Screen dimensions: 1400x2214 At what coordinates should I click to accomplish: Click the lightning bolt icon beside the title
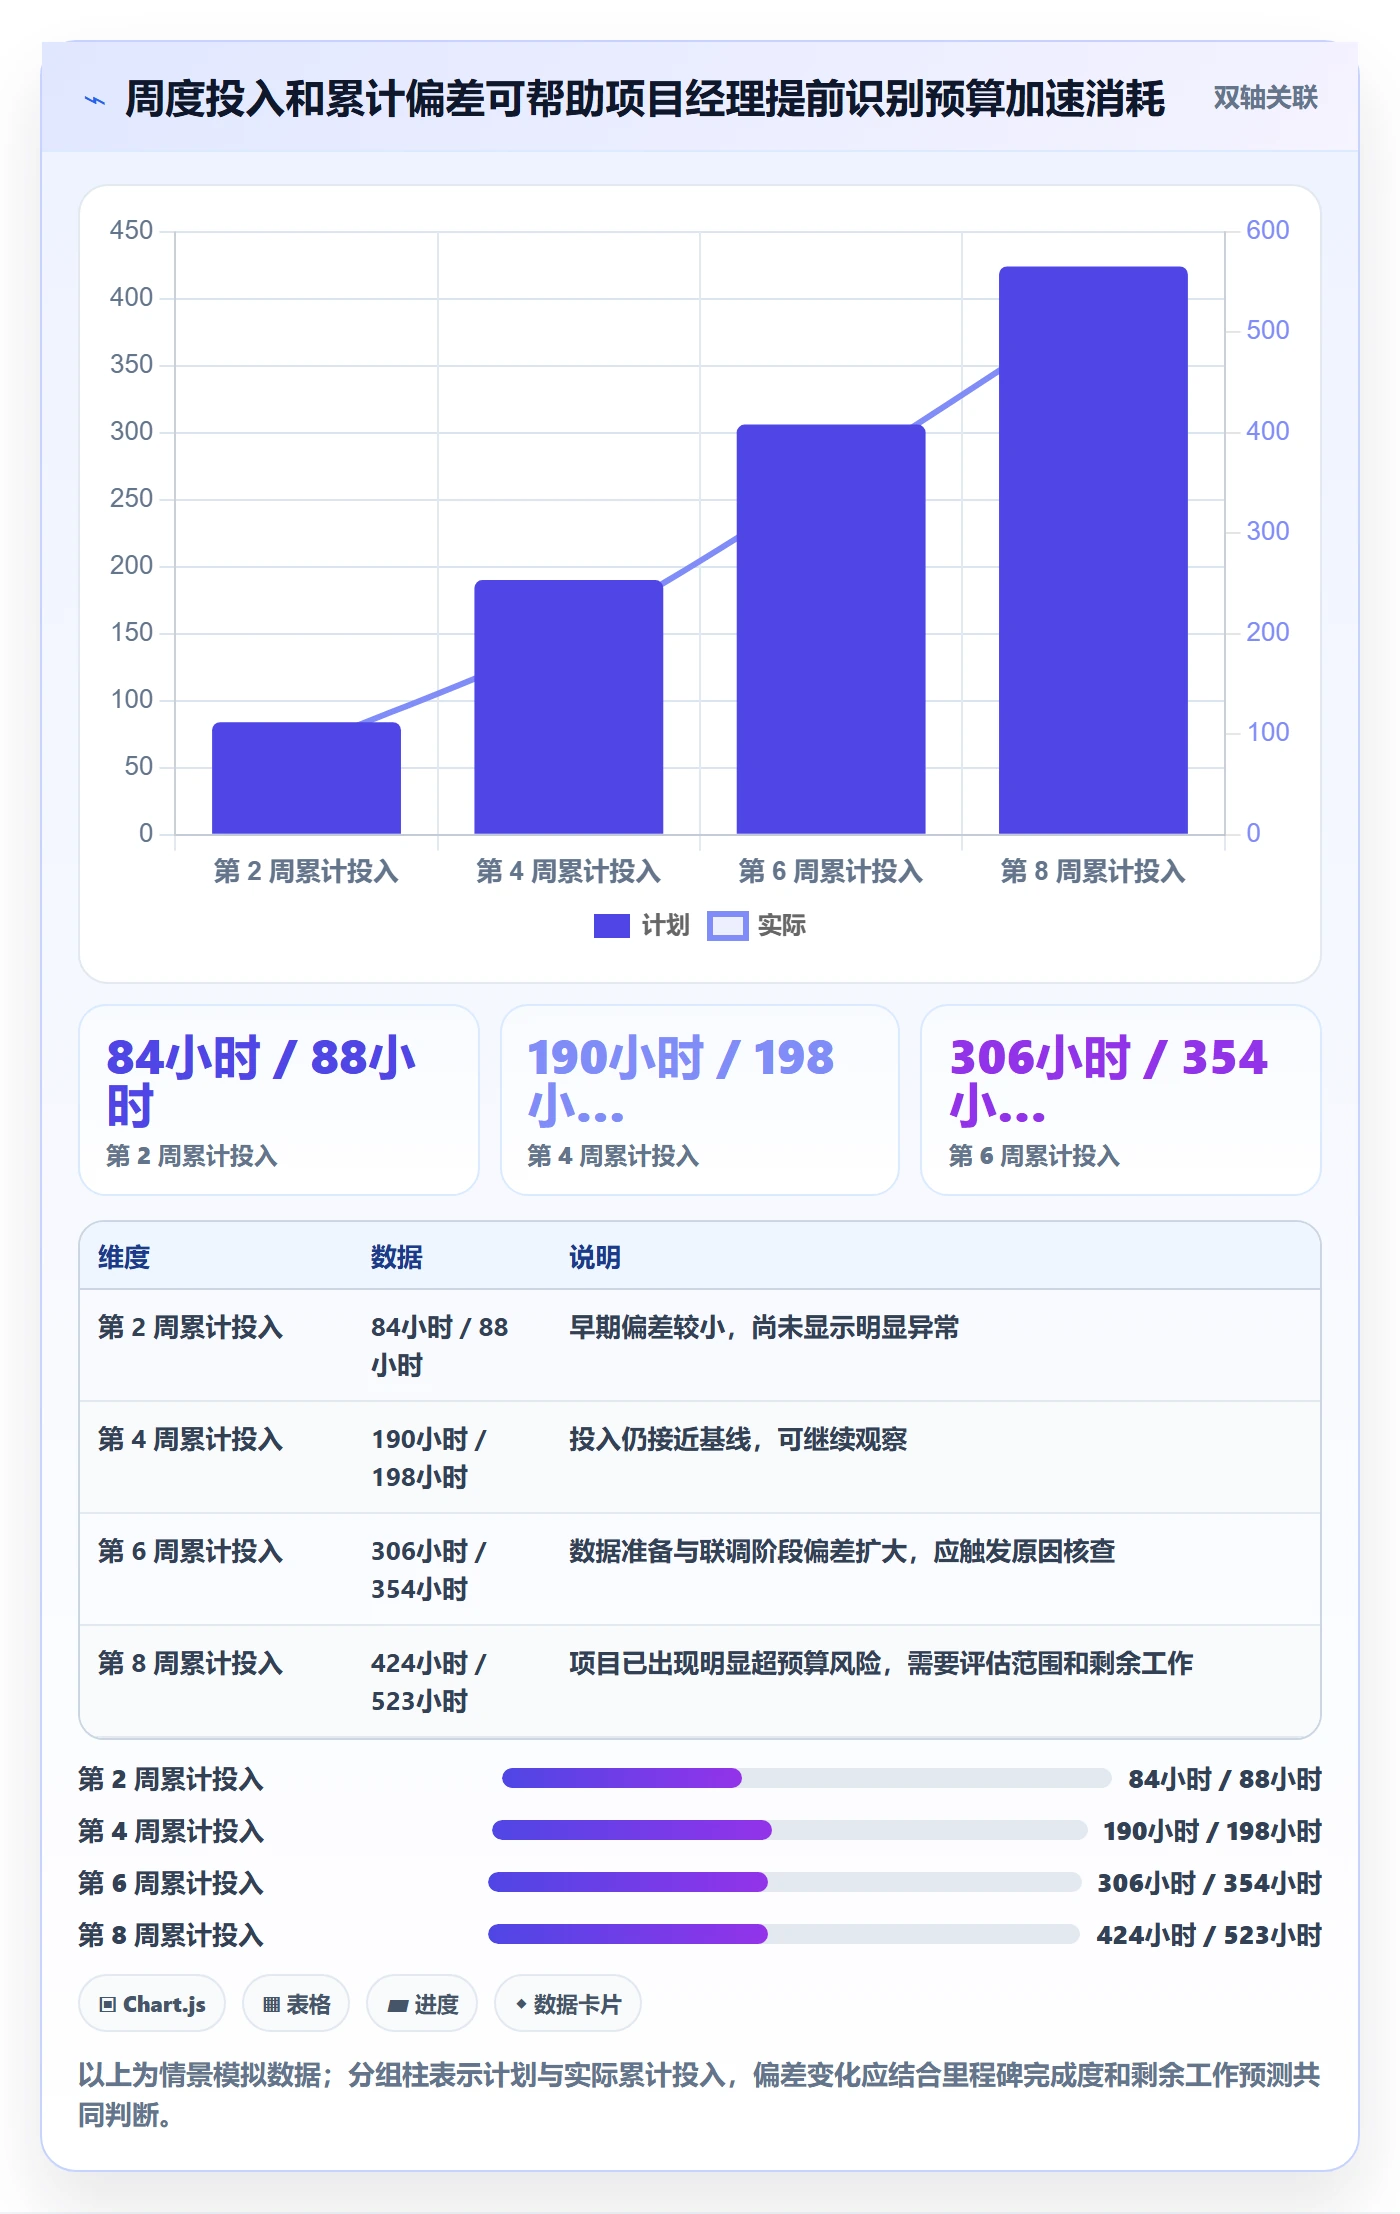pos(95,99)
